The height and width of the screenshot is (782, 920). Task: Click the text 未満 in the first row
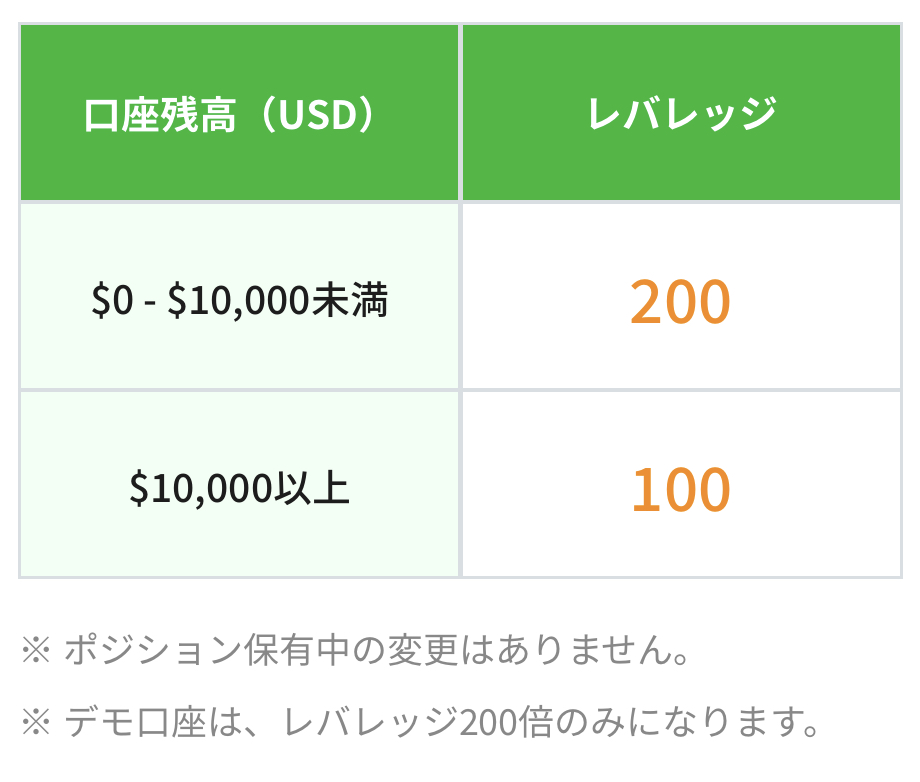[x=350, y=300]
